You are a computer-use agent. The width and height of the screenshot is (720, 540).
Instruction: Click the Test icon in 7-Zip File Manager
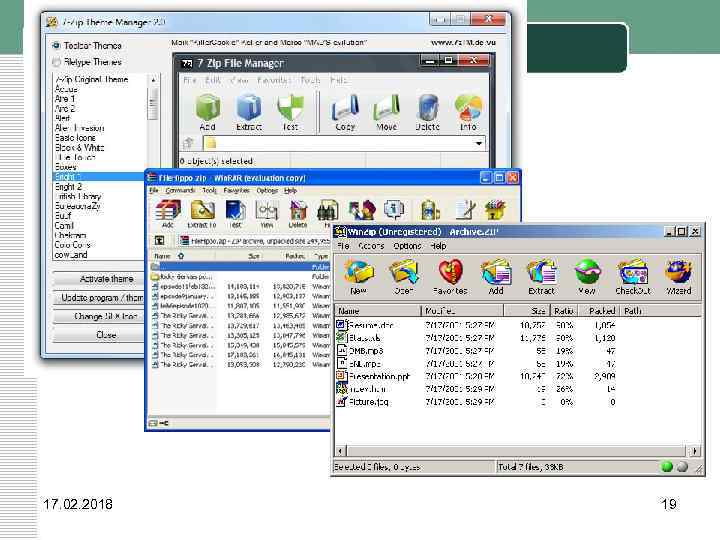coord(290,108)
